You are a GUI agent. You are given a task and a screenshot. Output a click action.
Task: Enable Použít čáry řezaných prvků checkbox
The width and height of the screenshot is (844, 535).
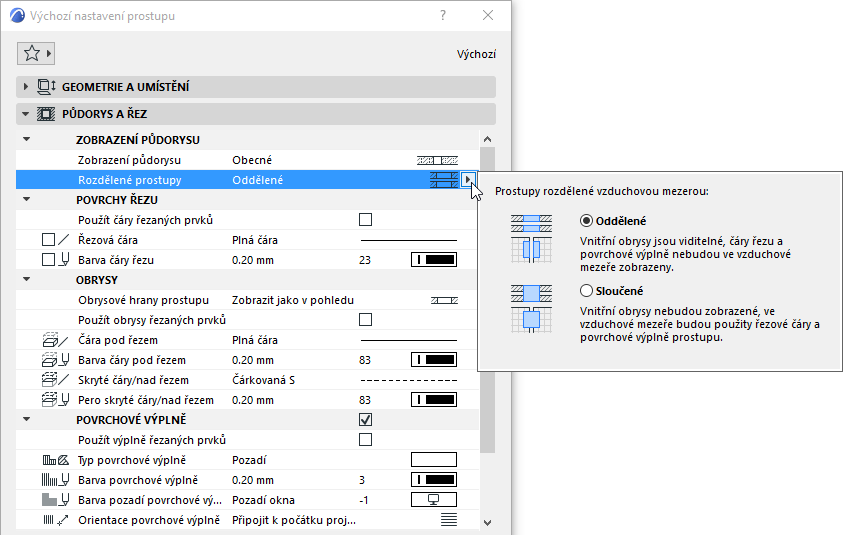click(x=365, y=220)
